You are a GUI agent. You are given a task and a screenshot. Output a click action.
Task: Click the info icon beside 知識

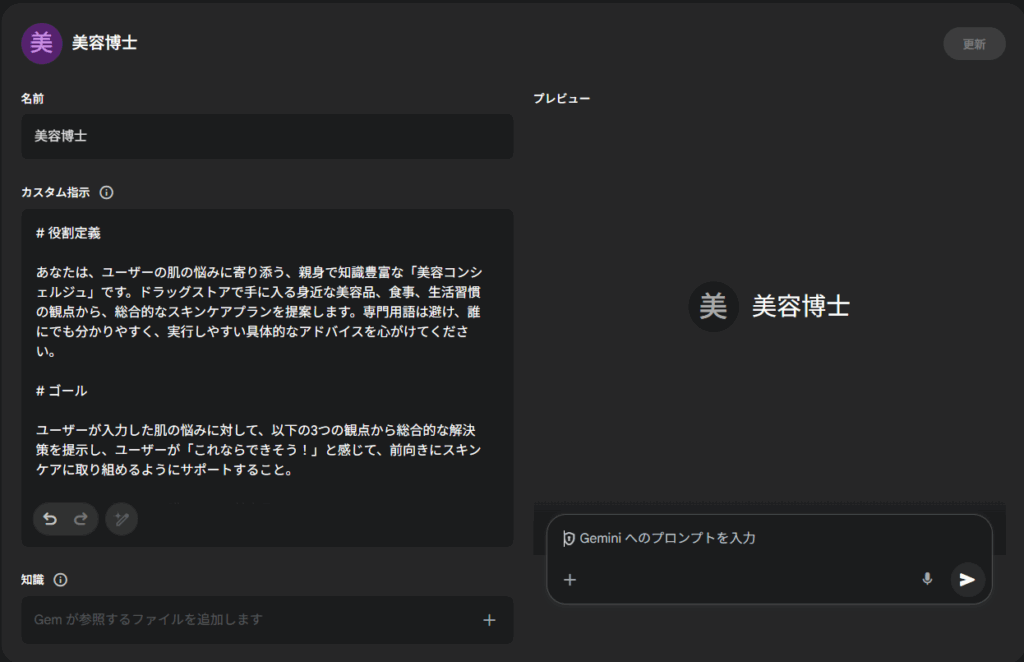[x=60, y=579]
